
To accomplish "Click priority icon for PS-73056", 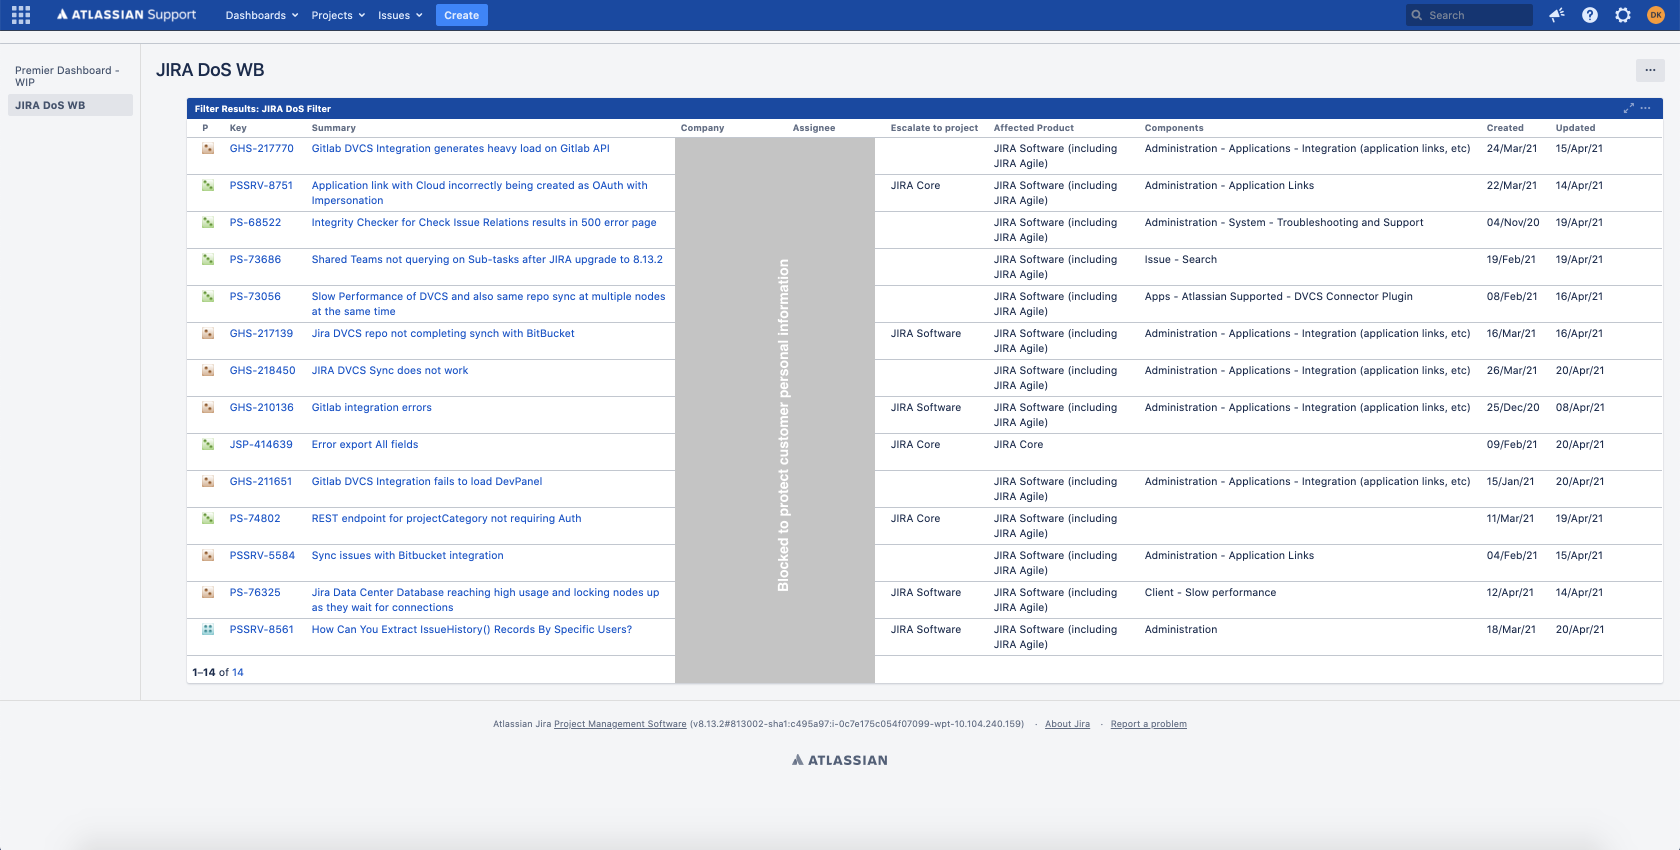I will [208, 297].
